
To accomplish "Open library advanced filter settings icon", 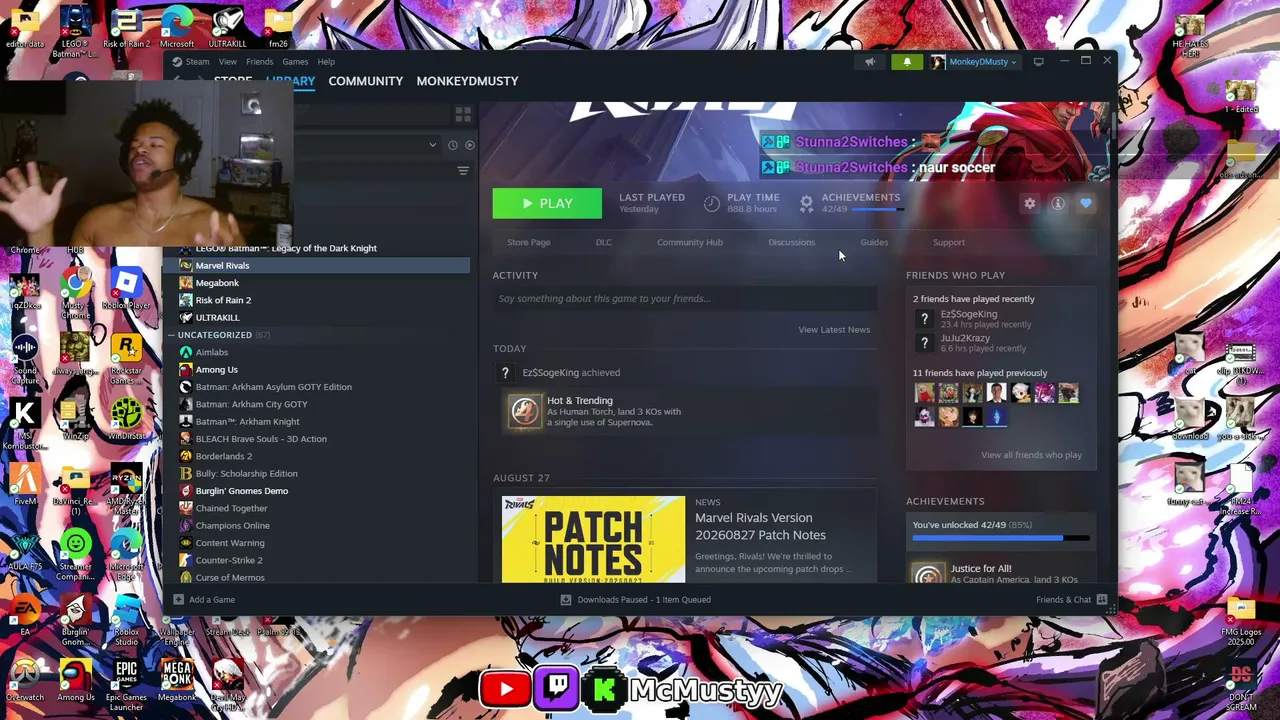I will tap(463, 171).
